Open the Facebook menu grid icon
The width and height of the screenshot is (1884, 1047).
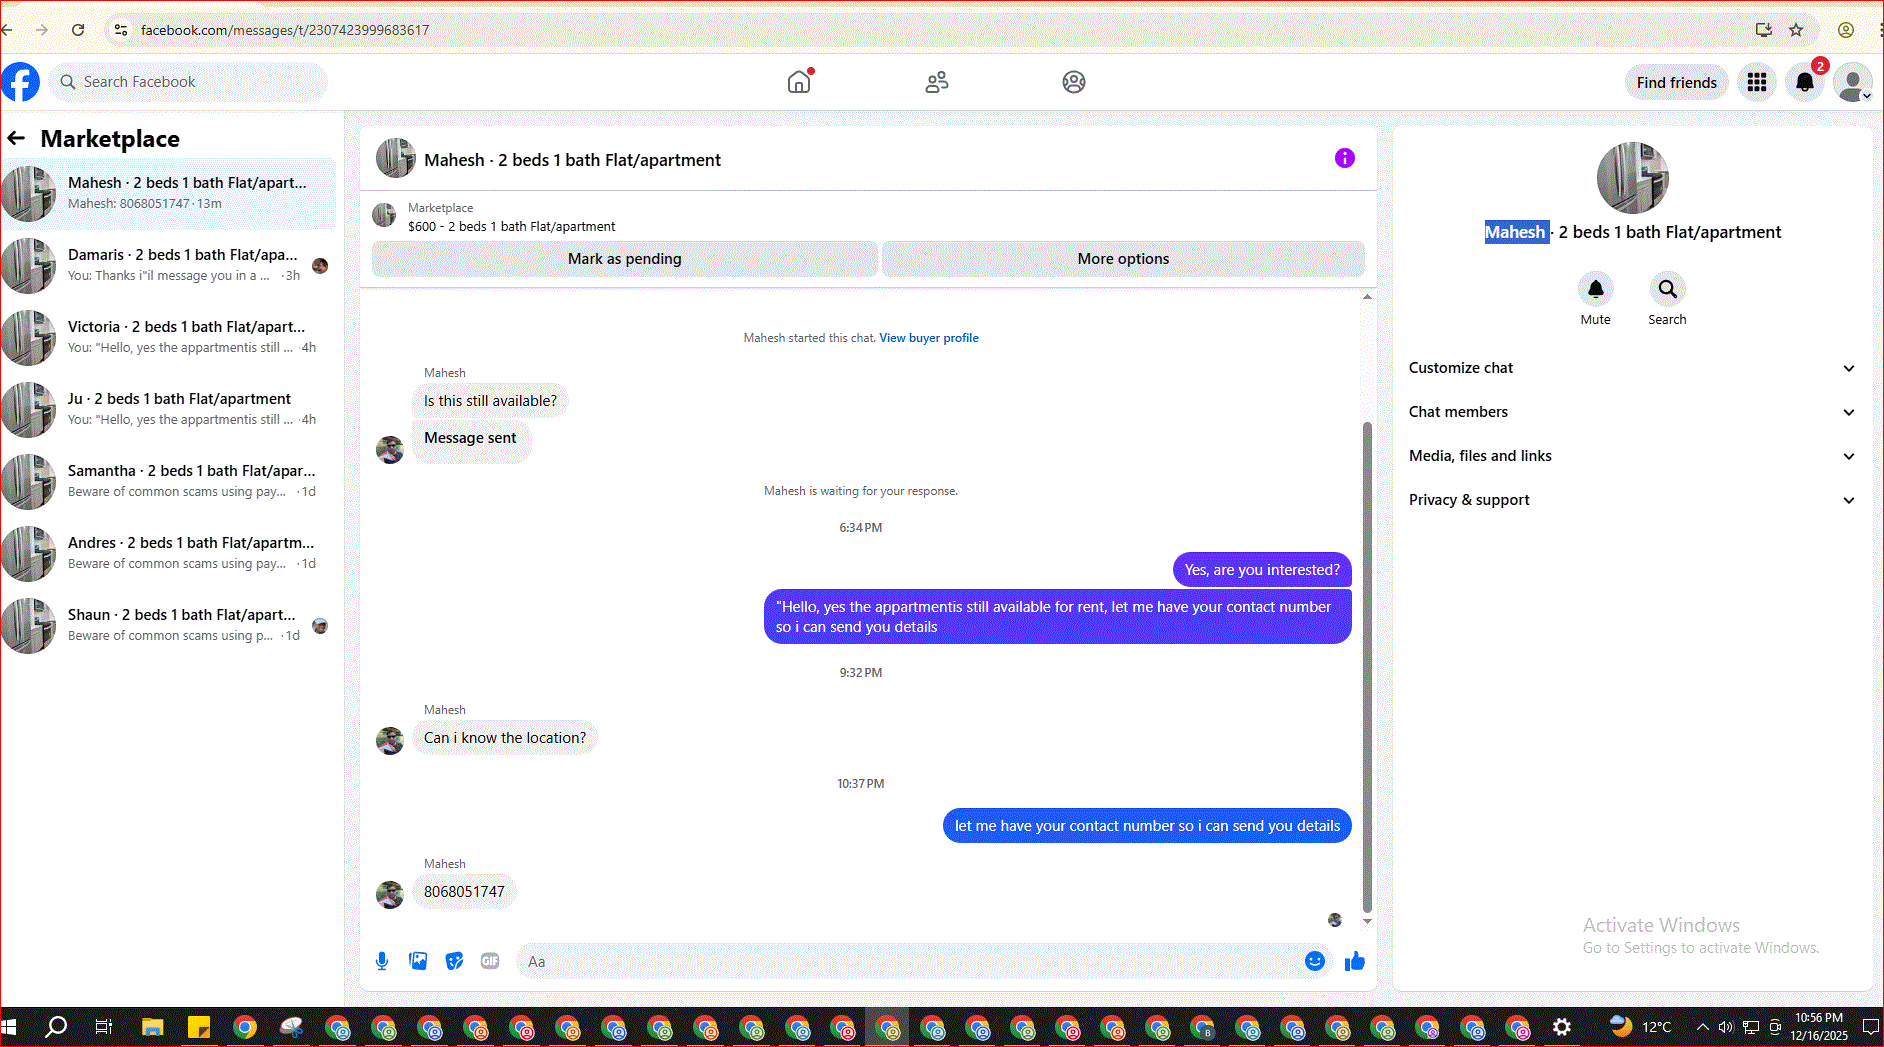tap(1757, 82)
